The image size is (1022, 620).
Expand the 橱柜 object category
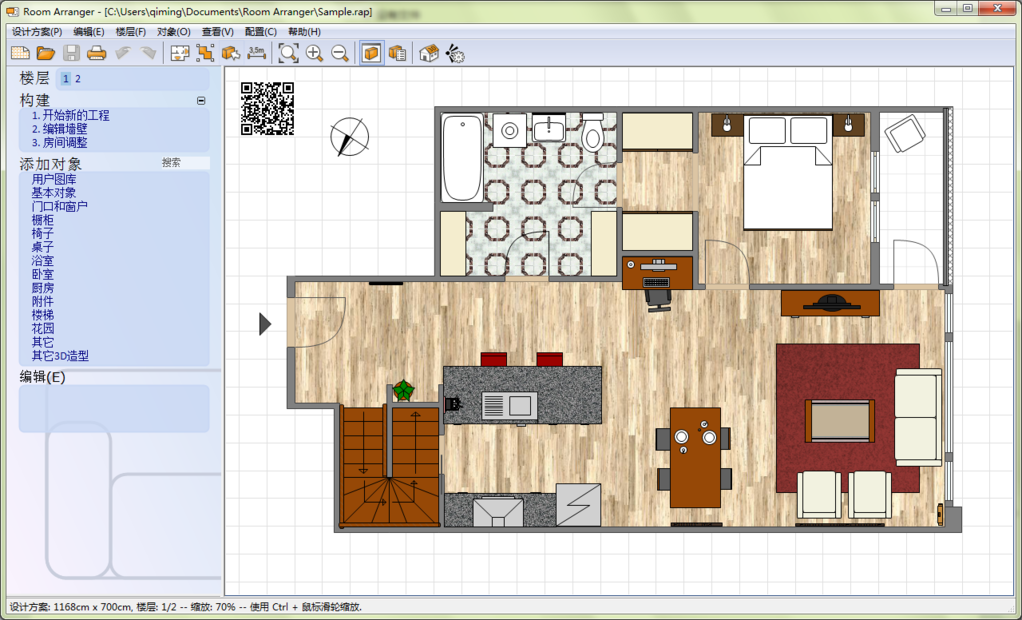pos(43,220)
